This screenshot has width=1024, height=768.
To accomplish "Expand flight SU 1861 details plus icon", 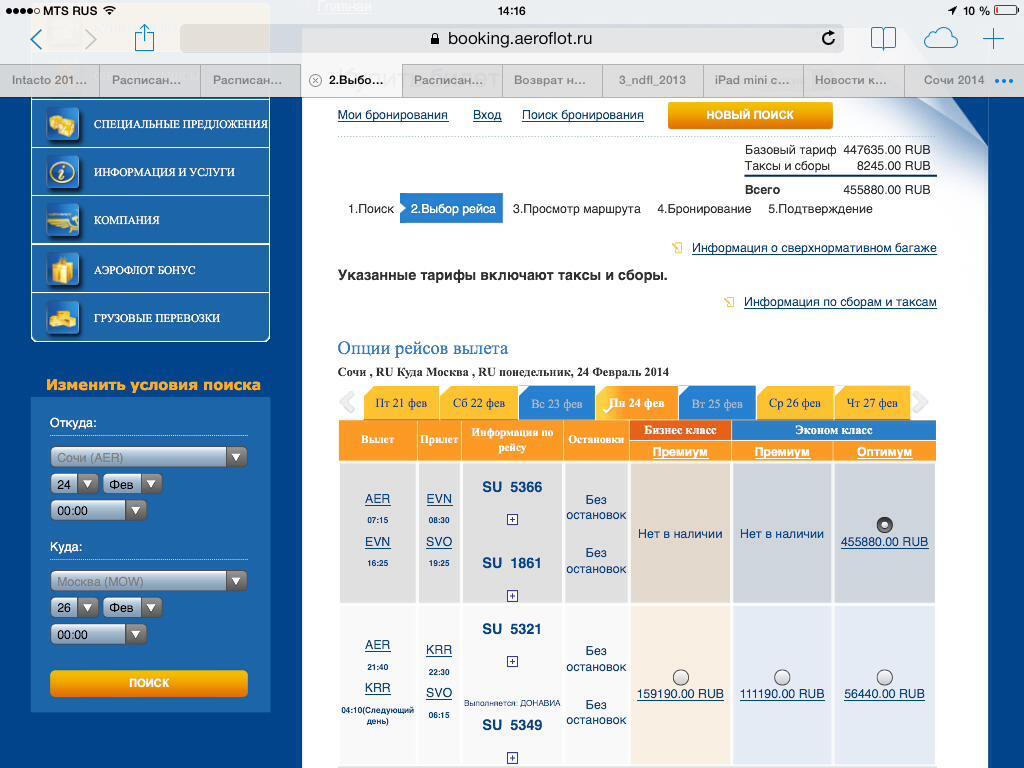I will point(513,596).
